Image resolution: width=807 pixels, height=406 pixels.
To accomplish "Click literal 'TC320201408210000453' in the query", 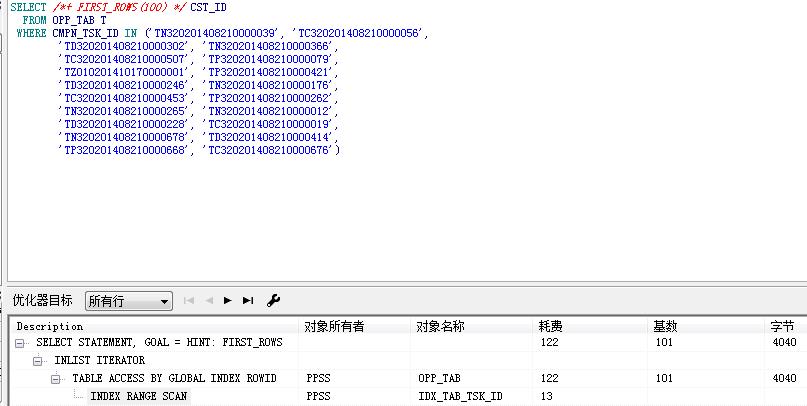I will tap(126, 98).
